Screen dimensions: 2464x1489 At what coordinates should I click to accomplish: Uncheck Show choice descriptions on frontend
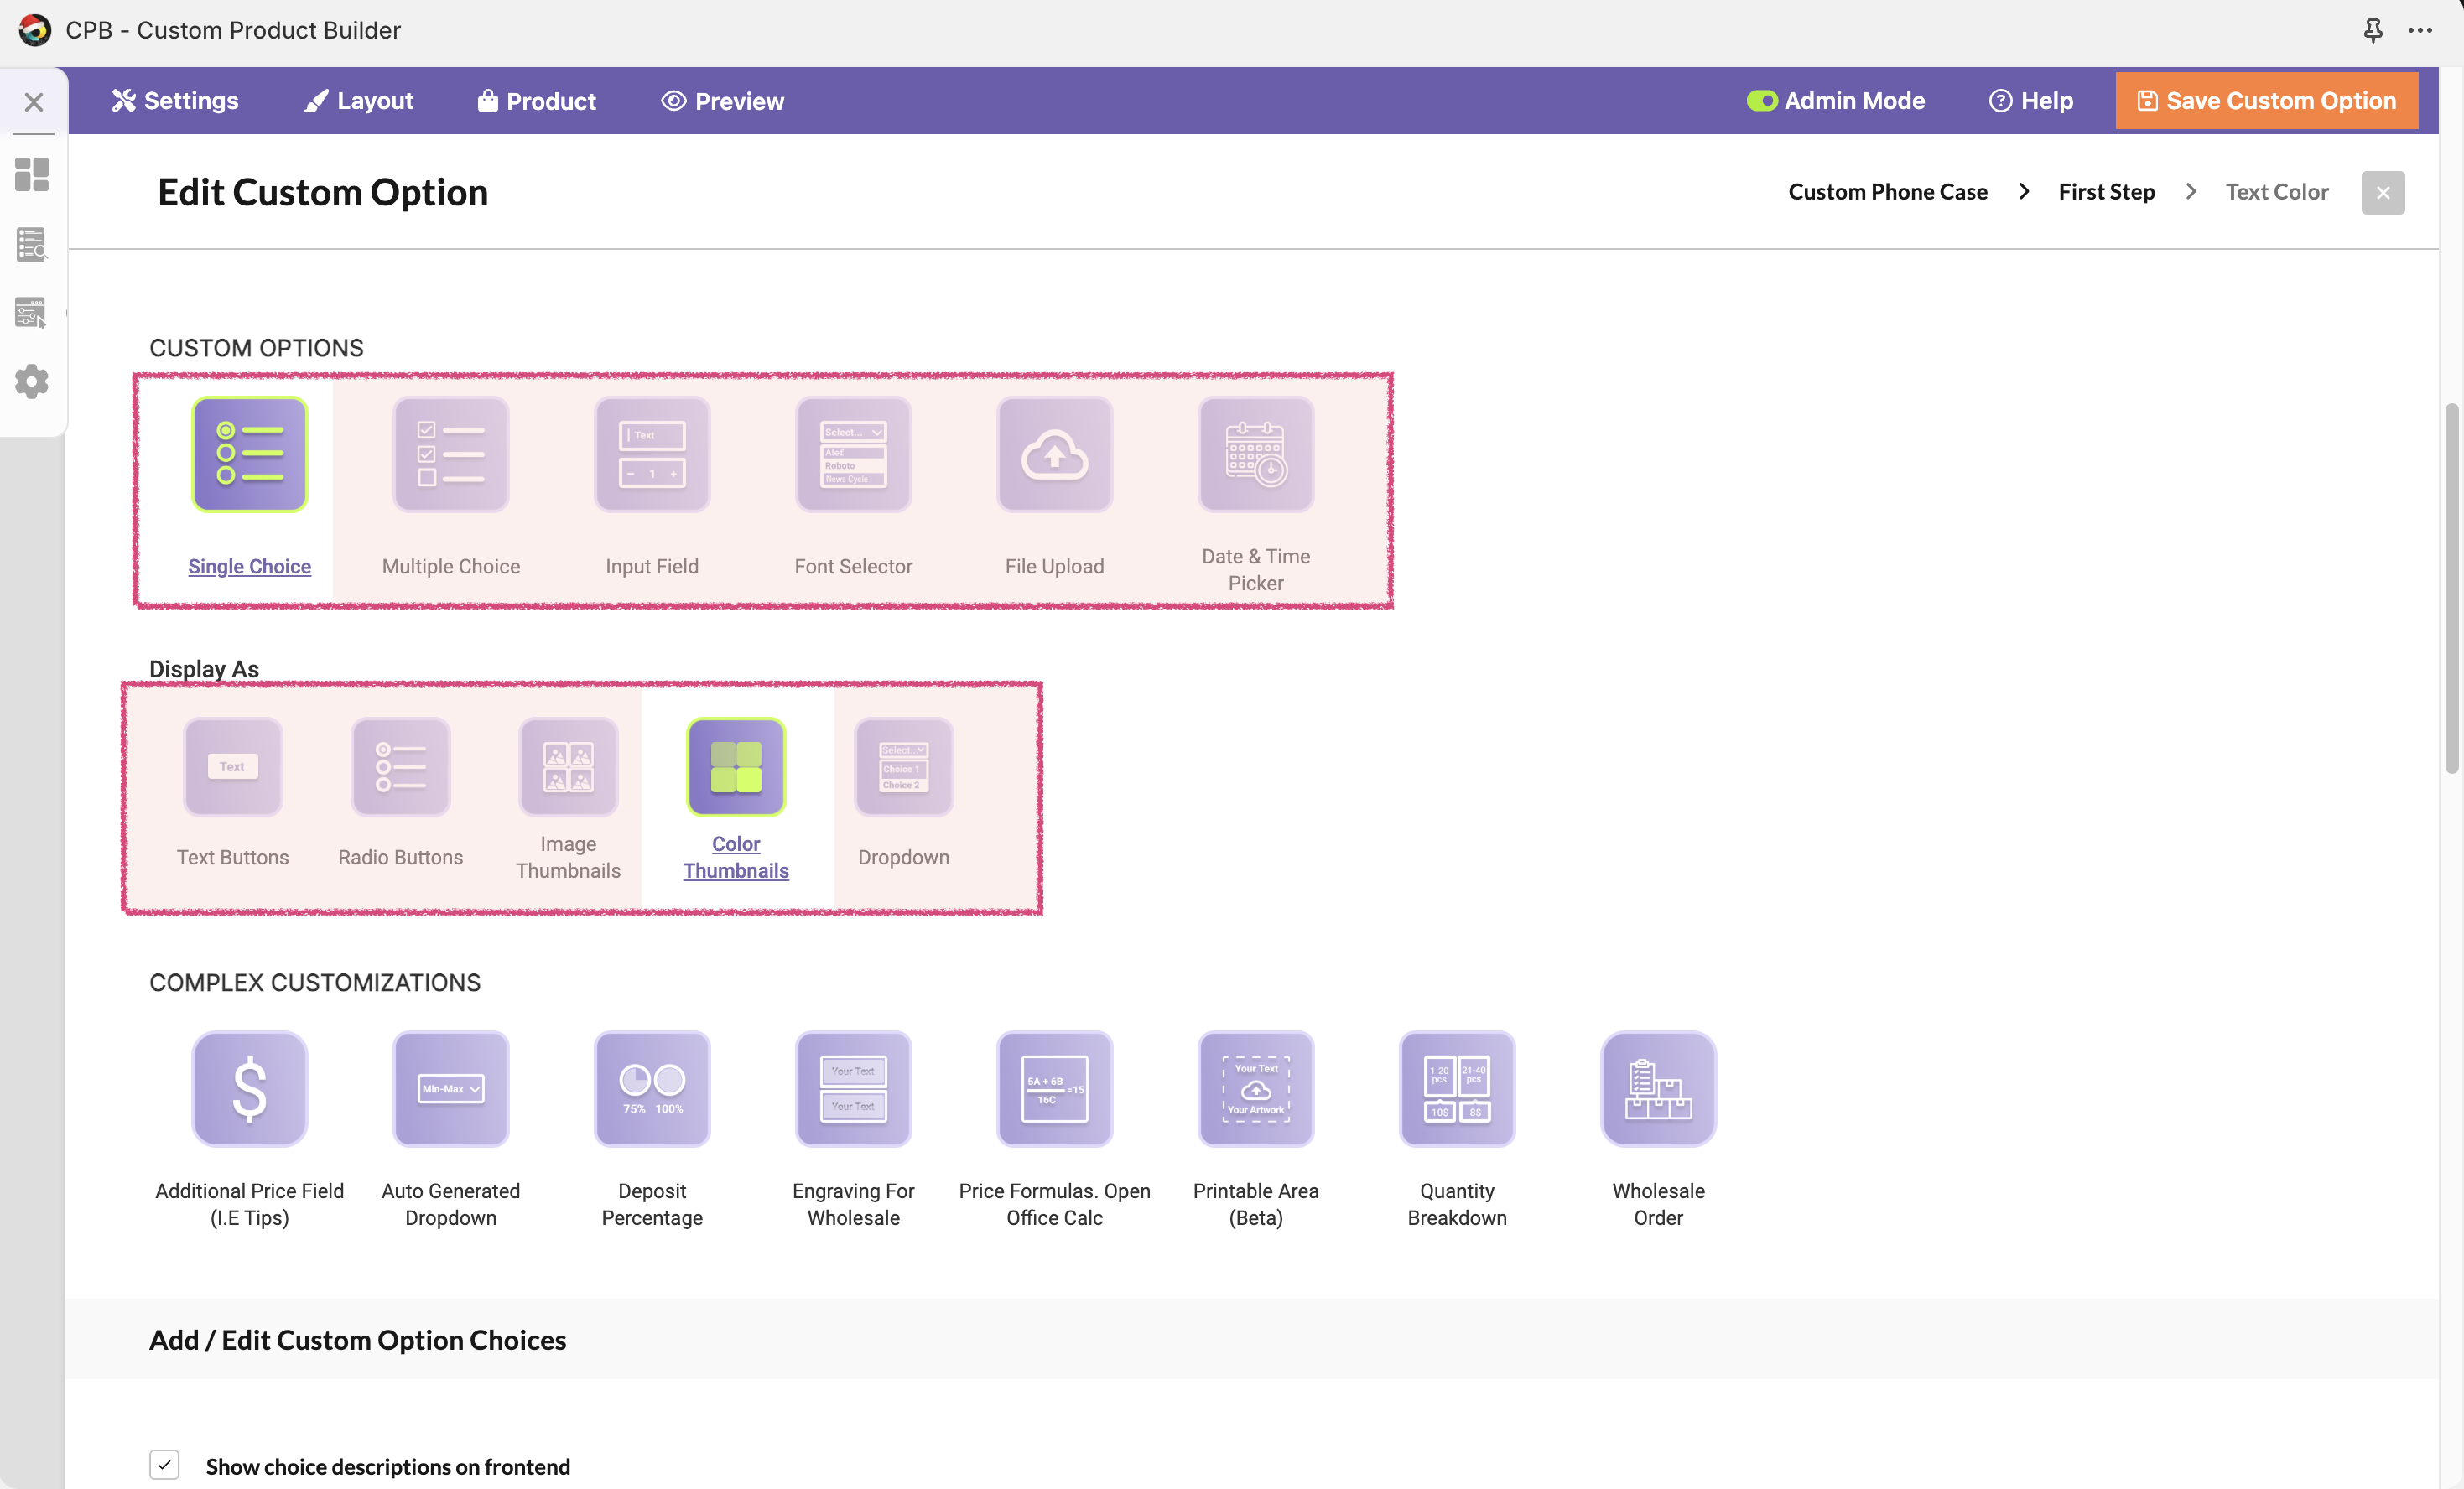coord(164,1464)
